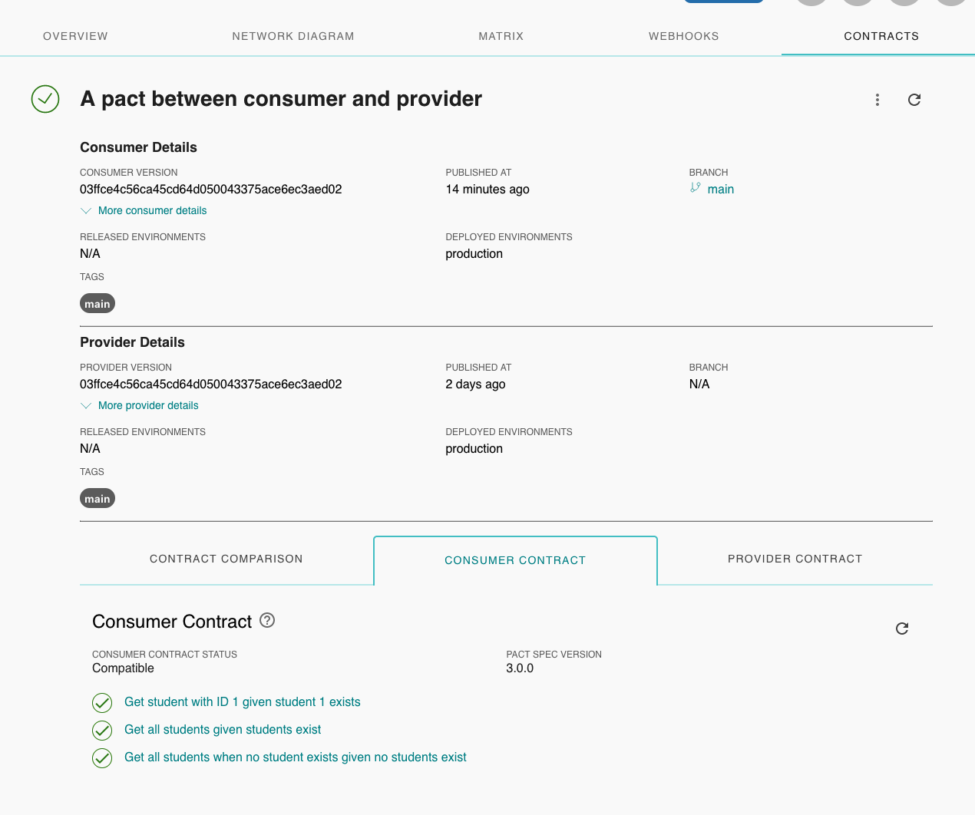This screenshot has height=815, width=975.
Task: Refresh the pact details at top
Action: pyautogui.click(x=914, y=100)
